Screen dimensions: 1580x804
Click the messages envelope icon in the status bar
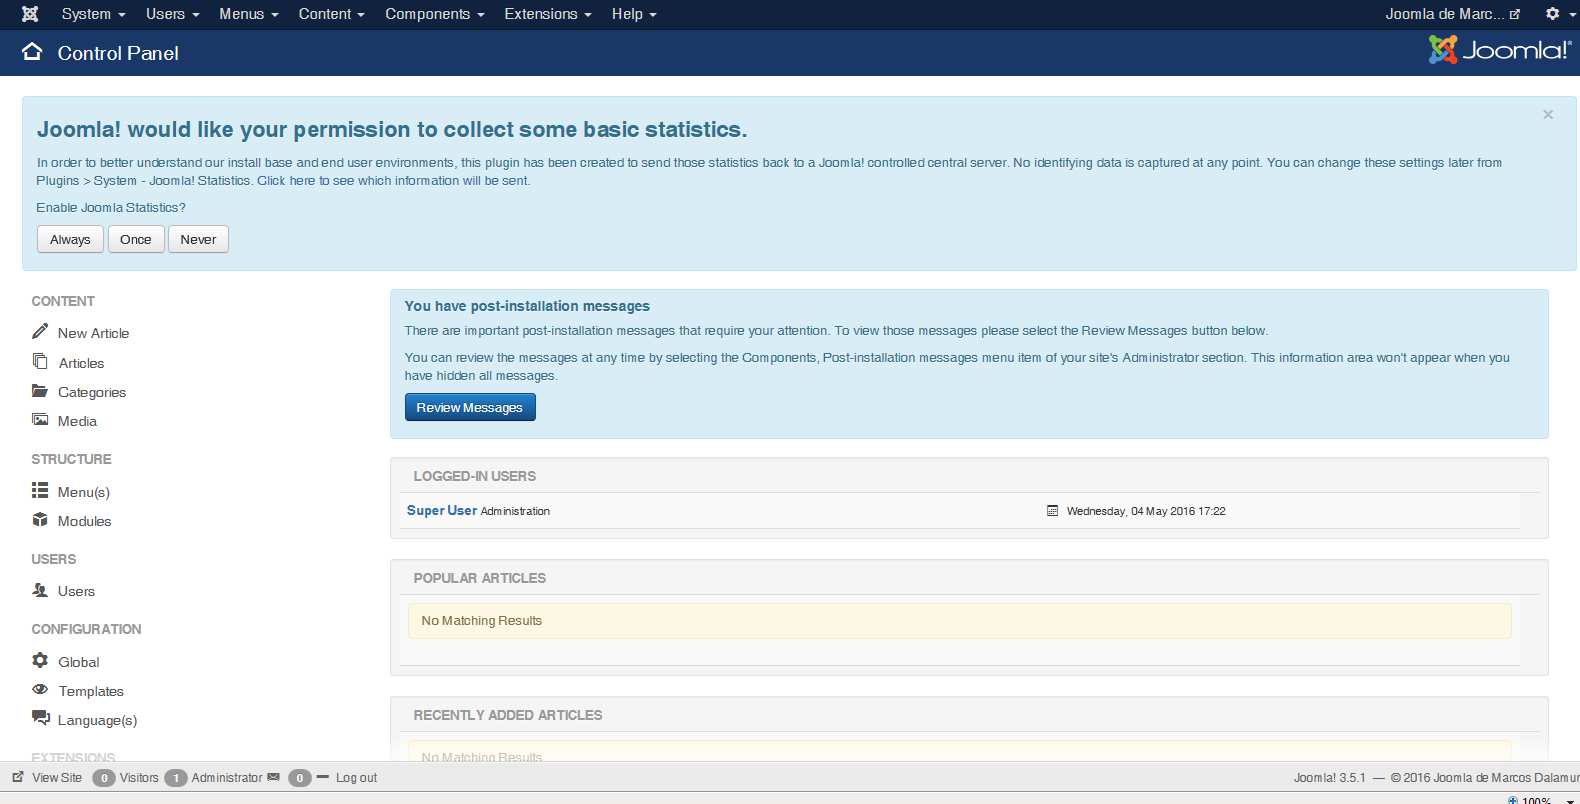[x=273, y=777]
